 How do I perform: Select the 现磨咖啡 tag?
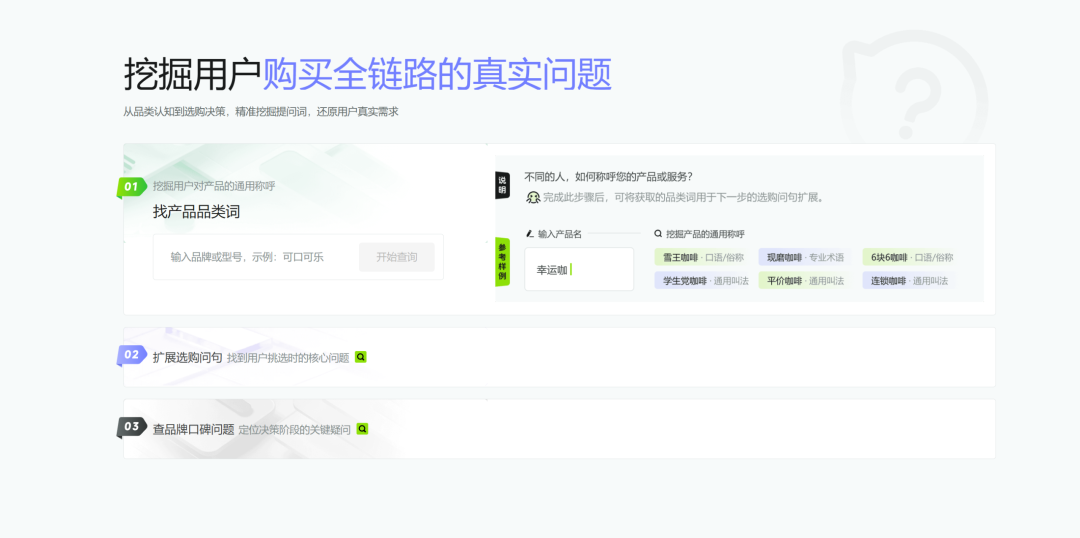(805, 258)
